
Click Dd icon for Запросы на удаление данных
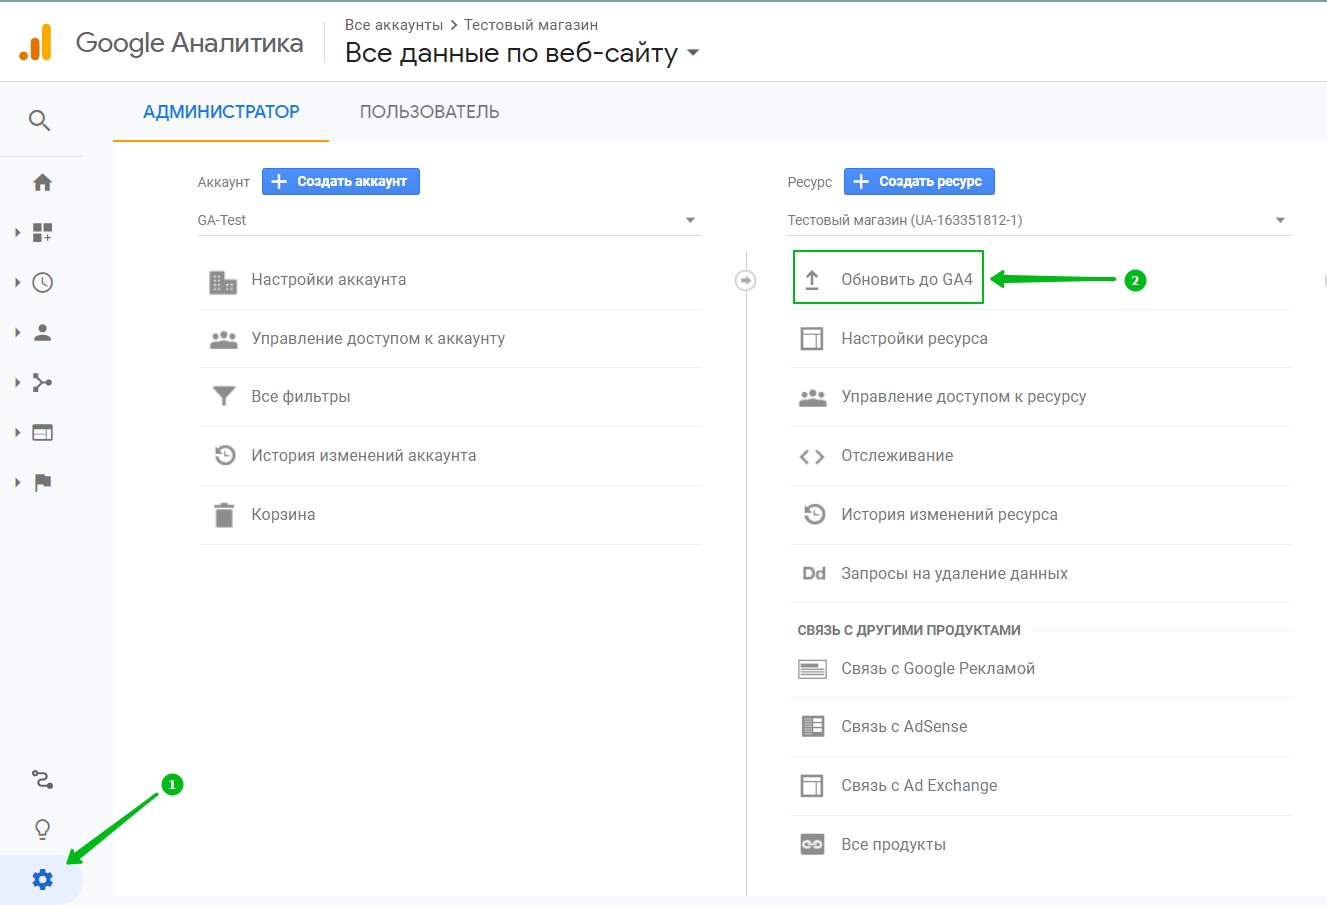click(x=814, y=573)
